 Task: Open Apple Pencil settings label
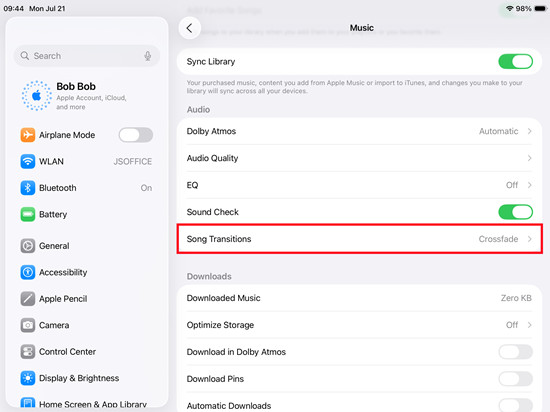[x=63, y=299]
